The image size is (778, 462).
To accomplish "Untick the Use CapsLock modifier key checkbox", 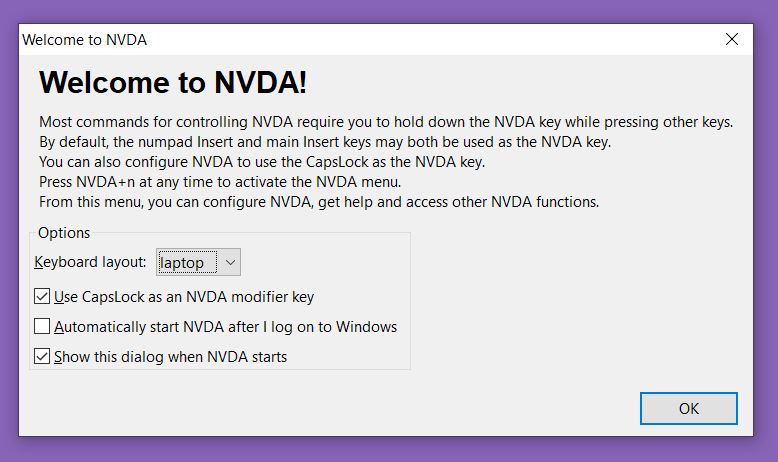I will (42, 296).
